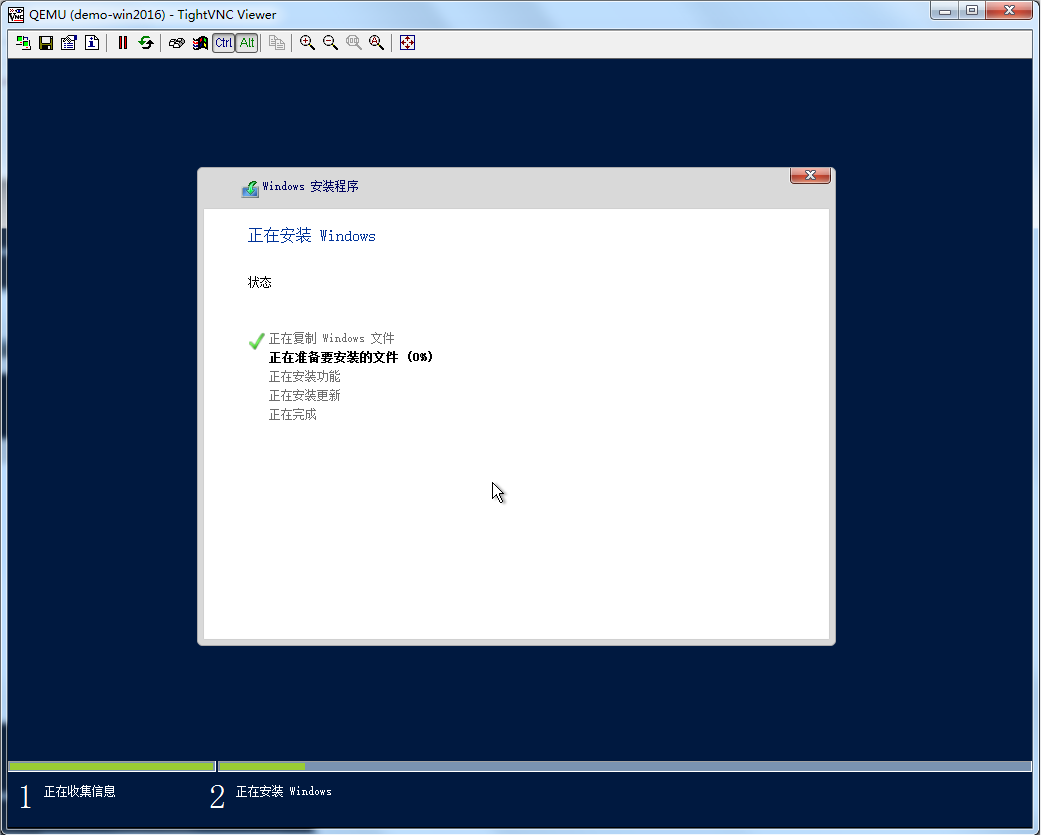Zoom in on the remote view
1041x835 pixels.
point(307,43)
